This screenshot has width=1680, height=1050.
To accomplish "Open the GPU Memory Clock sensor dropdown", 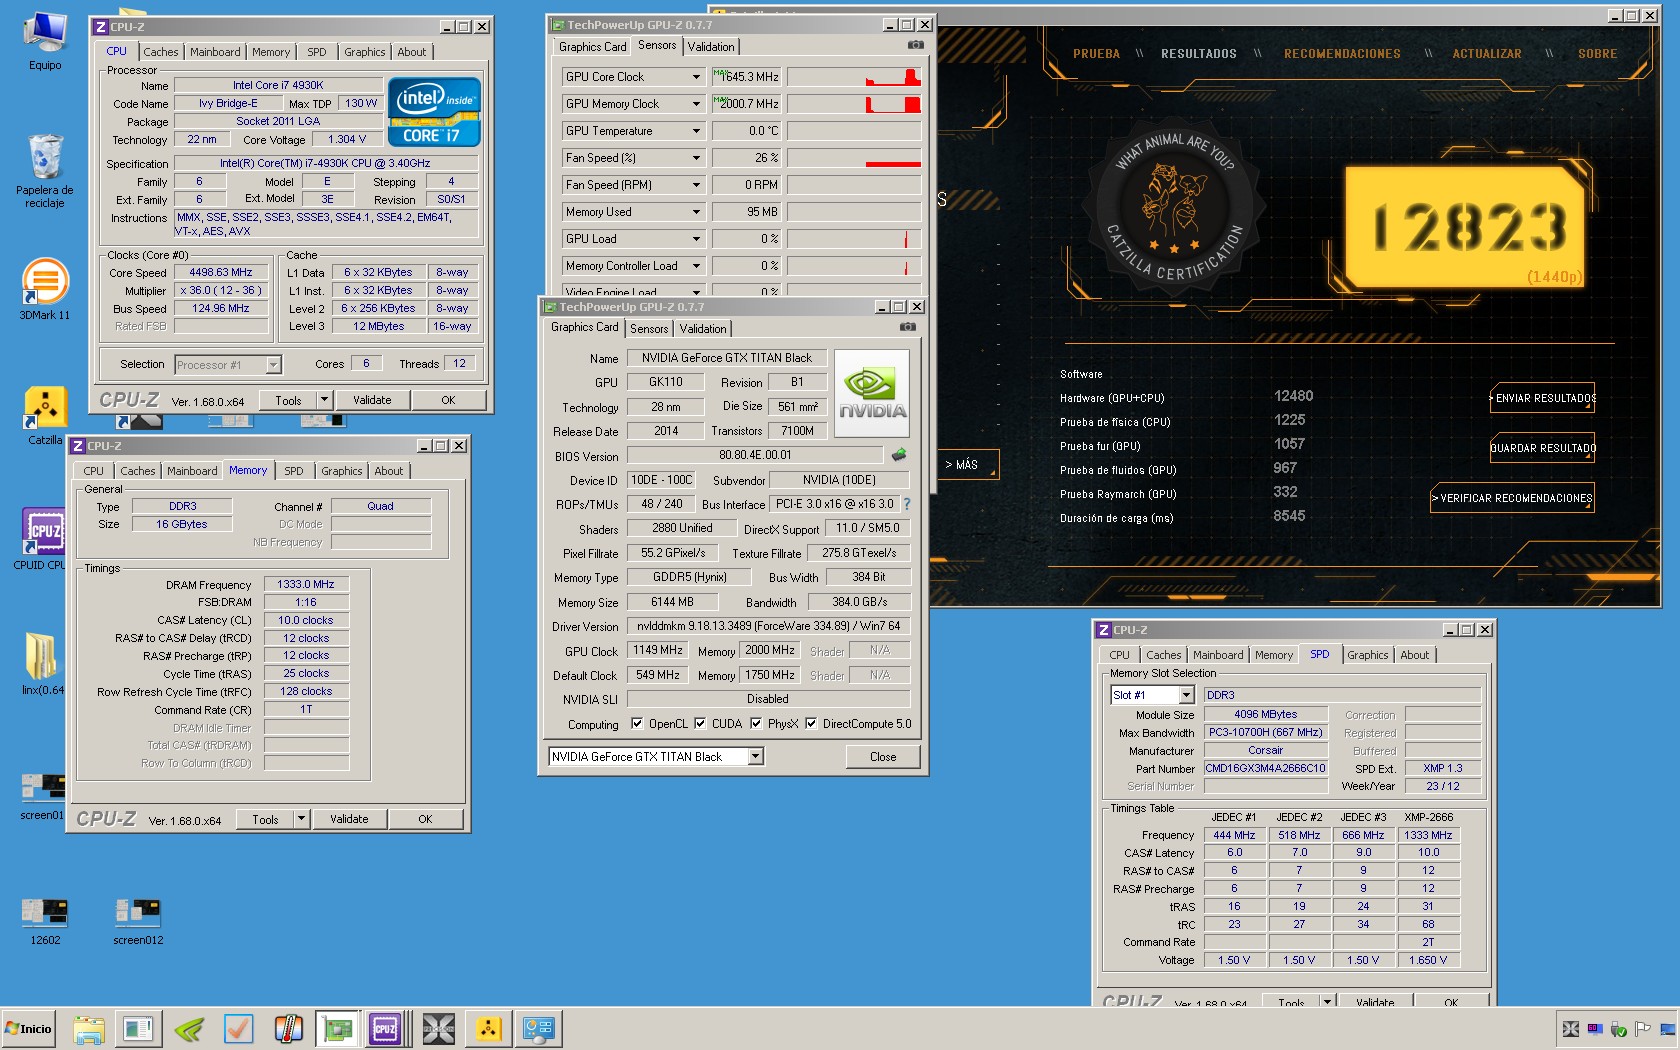I will click(x=697, y=104).
